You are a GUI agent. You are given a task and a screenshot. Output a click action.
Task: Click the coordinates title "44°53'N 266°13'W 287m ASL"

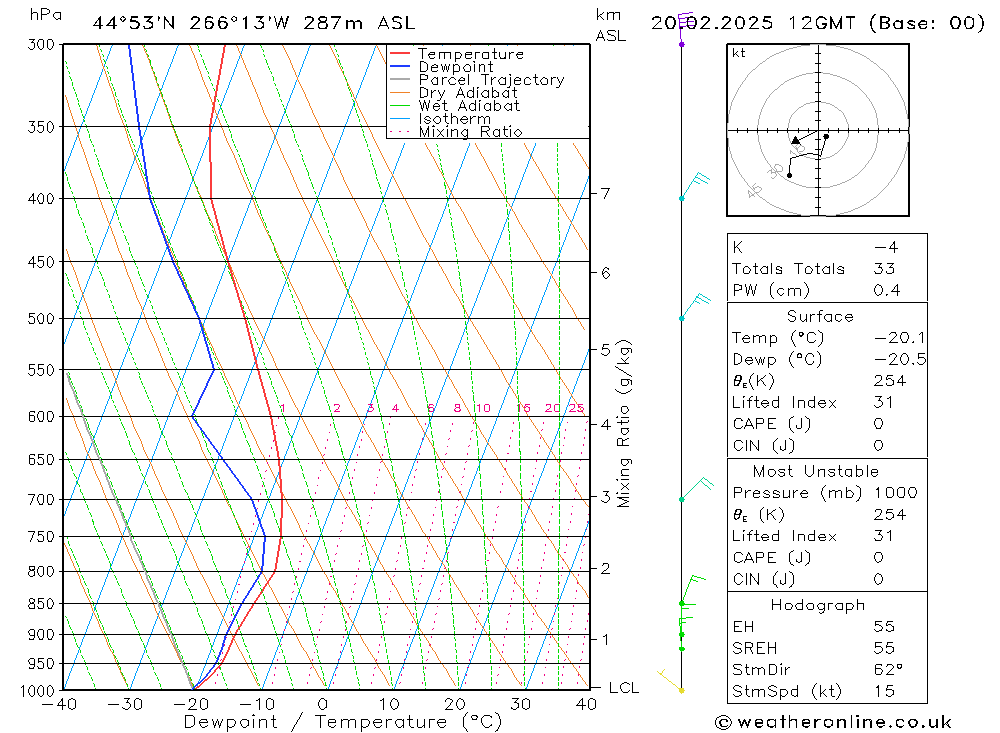[x=254, y=23]
